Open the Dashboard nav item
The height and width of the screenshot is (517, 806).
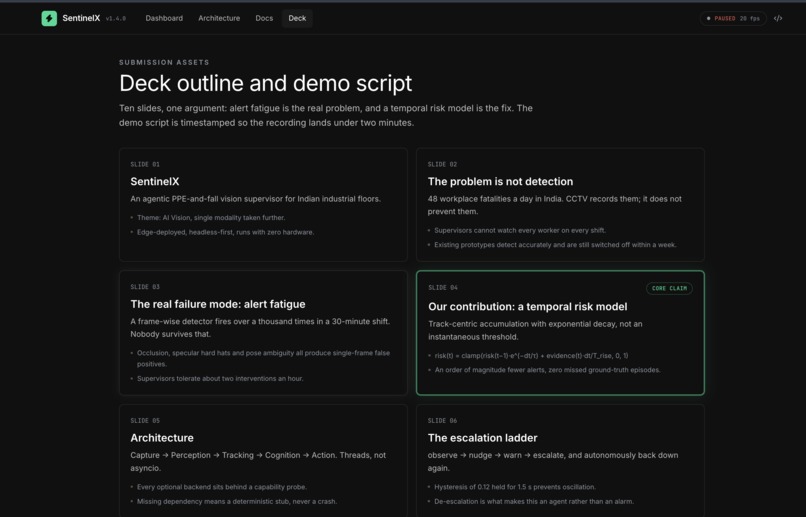[164, 19]
